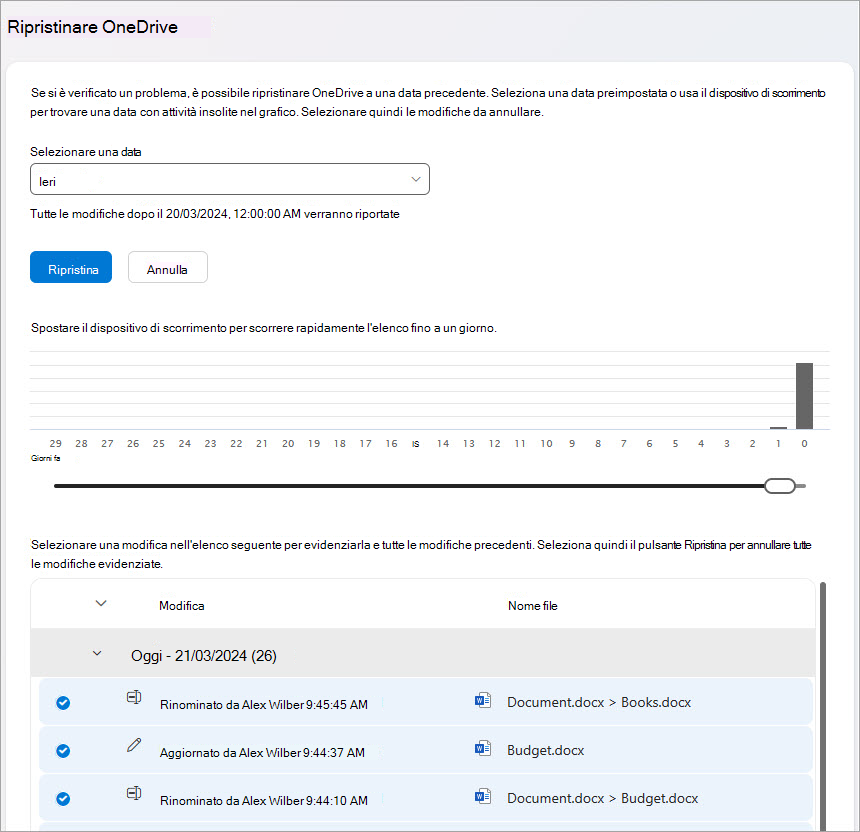Screen dimensions: 860x832
Task: Click the 'Oggi - 21/03/2024 (26)' group label
Action: 203,656
